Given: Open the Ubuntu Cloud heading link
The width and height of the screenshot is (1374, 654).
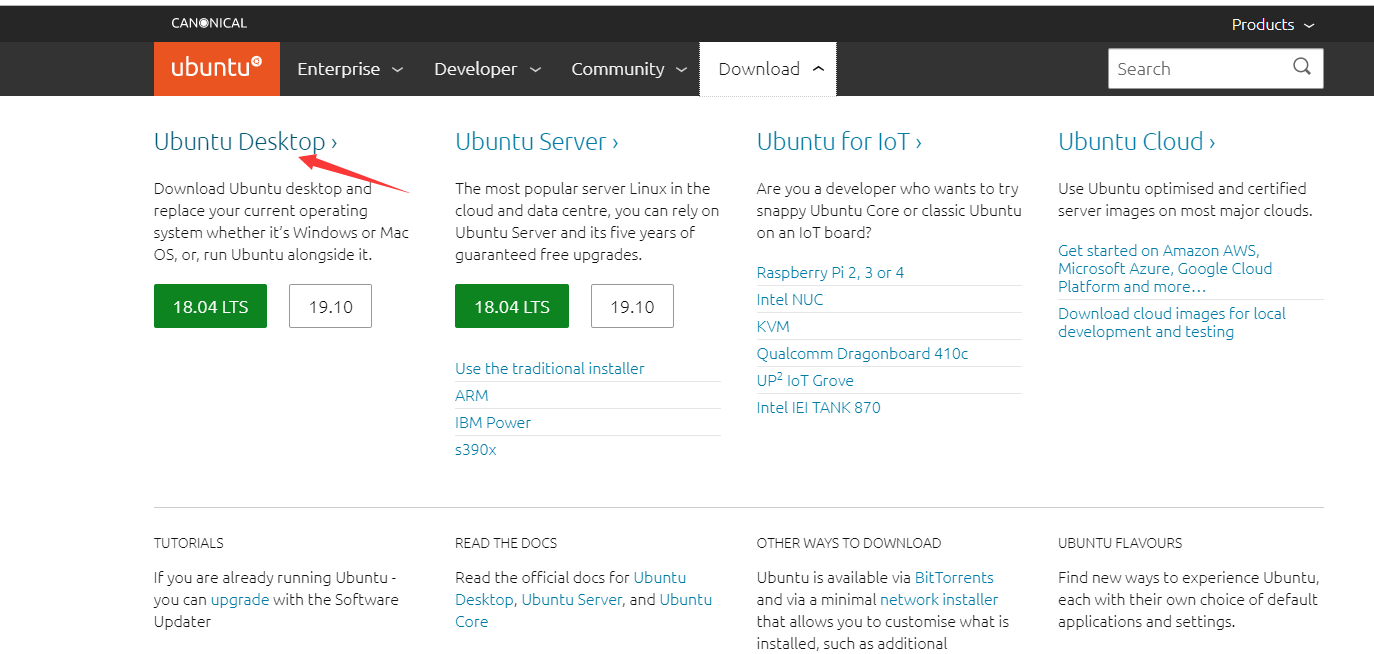Looking at the screenshot, I should pyautogui.click(x=1136, y=142).
